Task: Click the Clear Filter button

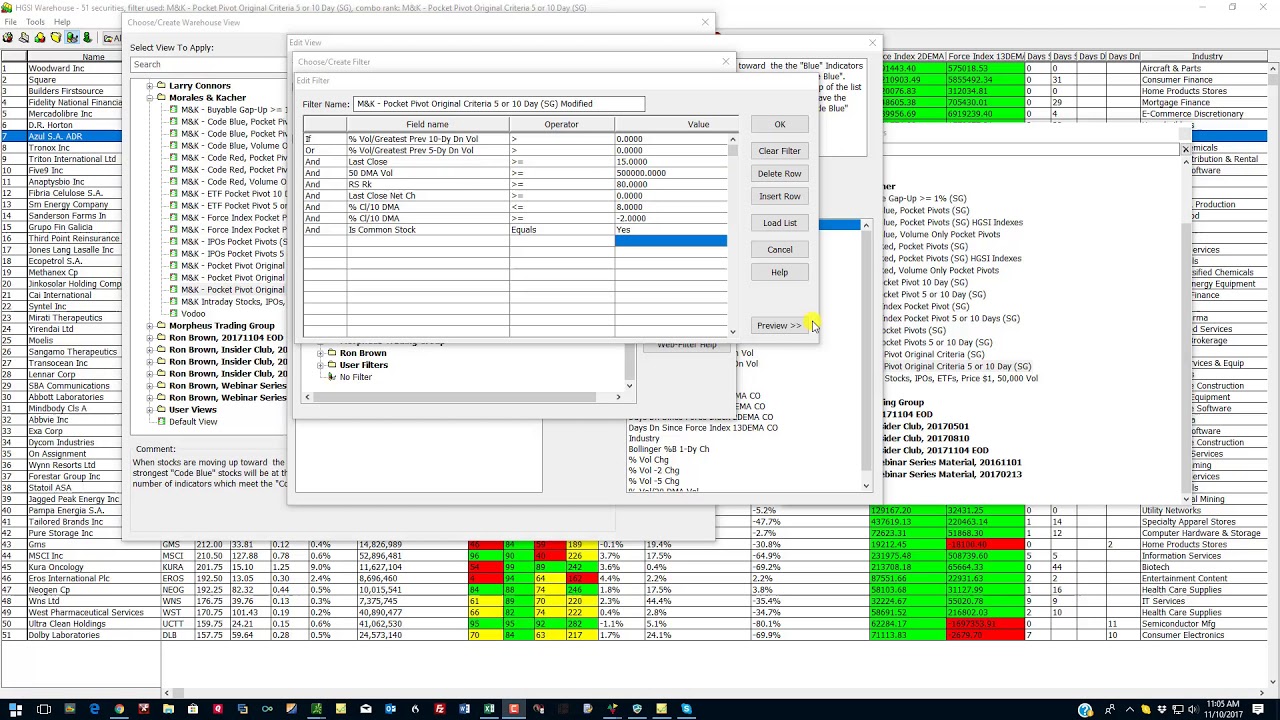Action: pyautogui.click(x=779, y=151)
